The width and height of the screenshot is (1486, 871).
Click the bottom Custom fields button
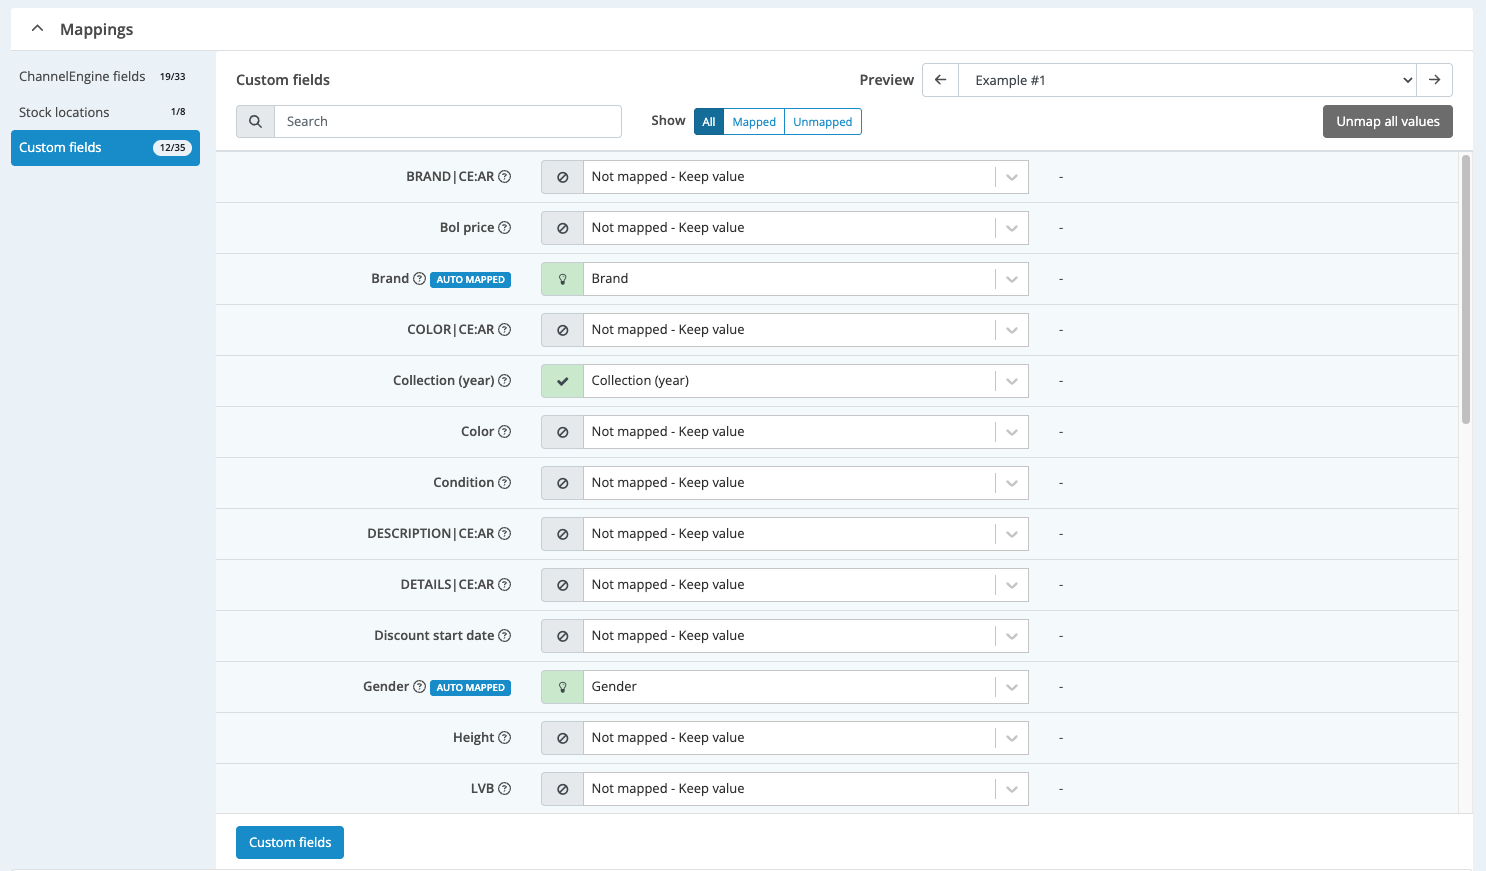tap(290, 843)
